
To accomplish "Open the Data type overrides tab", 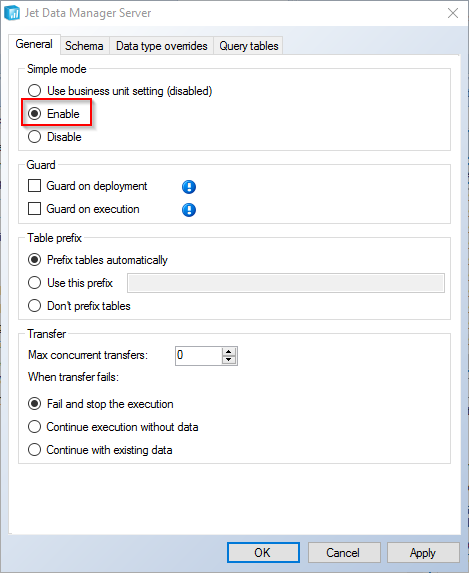I will point(162,46).
